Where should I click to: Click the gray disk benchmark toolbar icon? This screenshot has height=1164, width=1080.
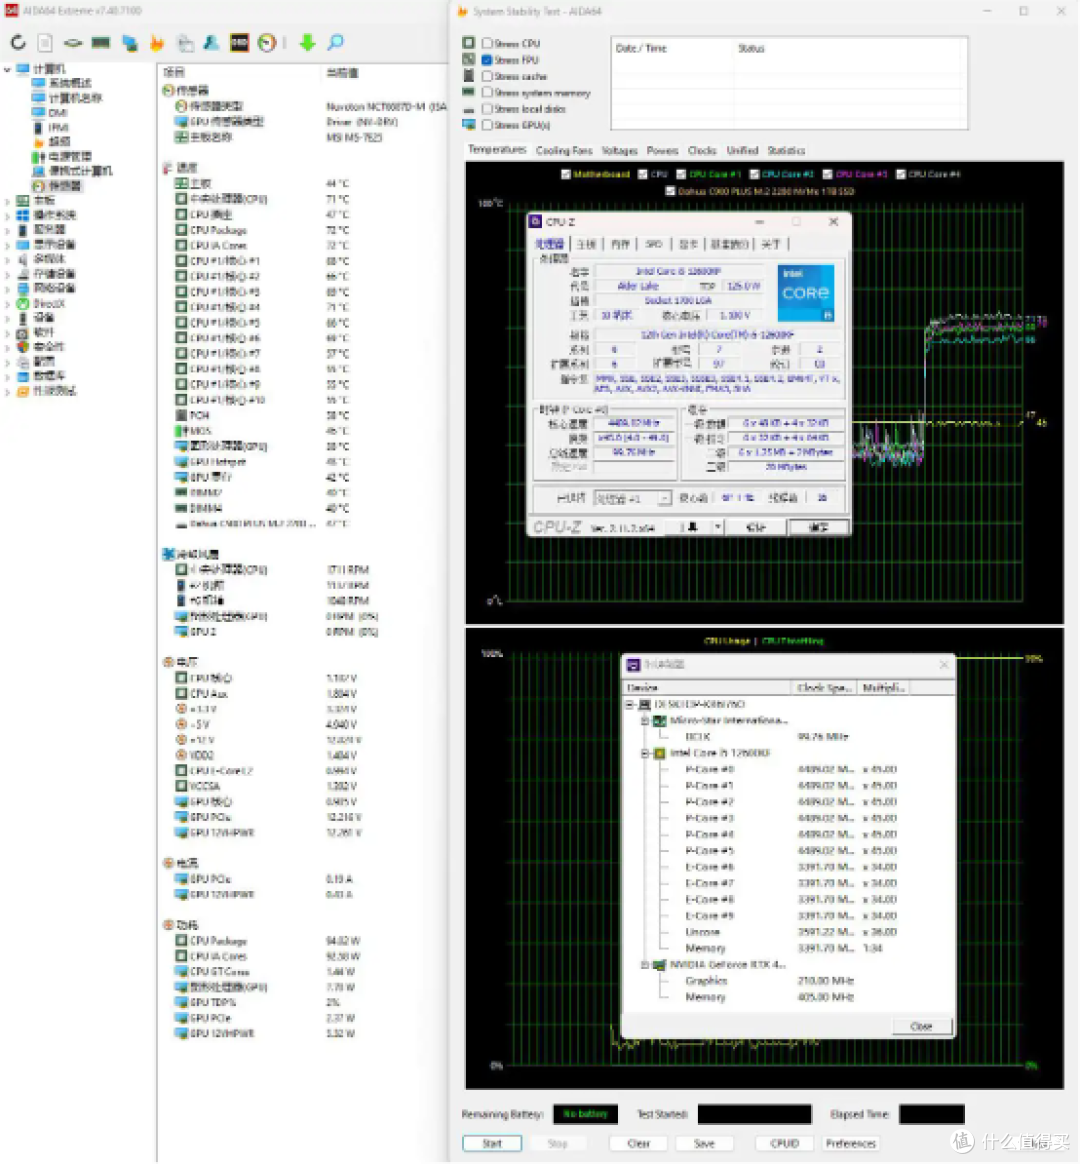click(73, 43)
